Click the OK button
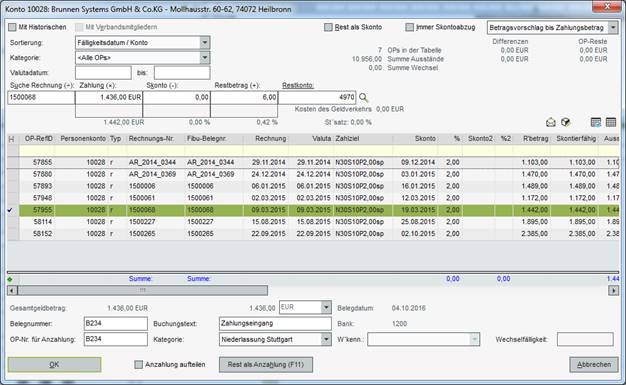 coord(54,365)
